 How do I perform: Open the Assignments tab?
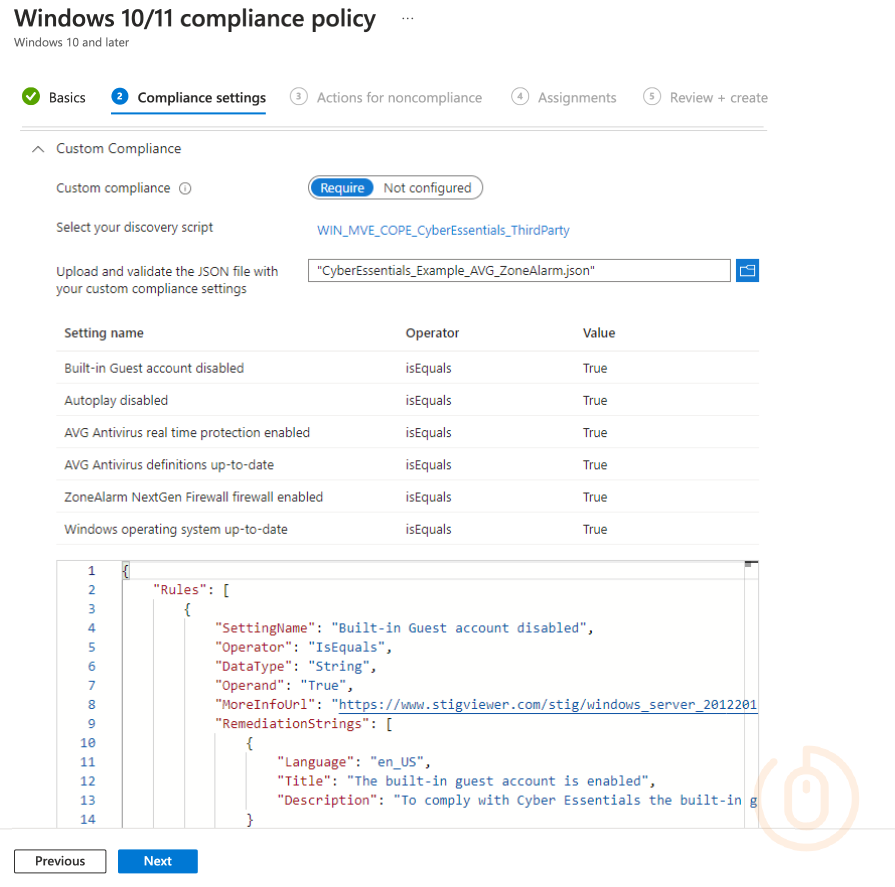[577, 98]
